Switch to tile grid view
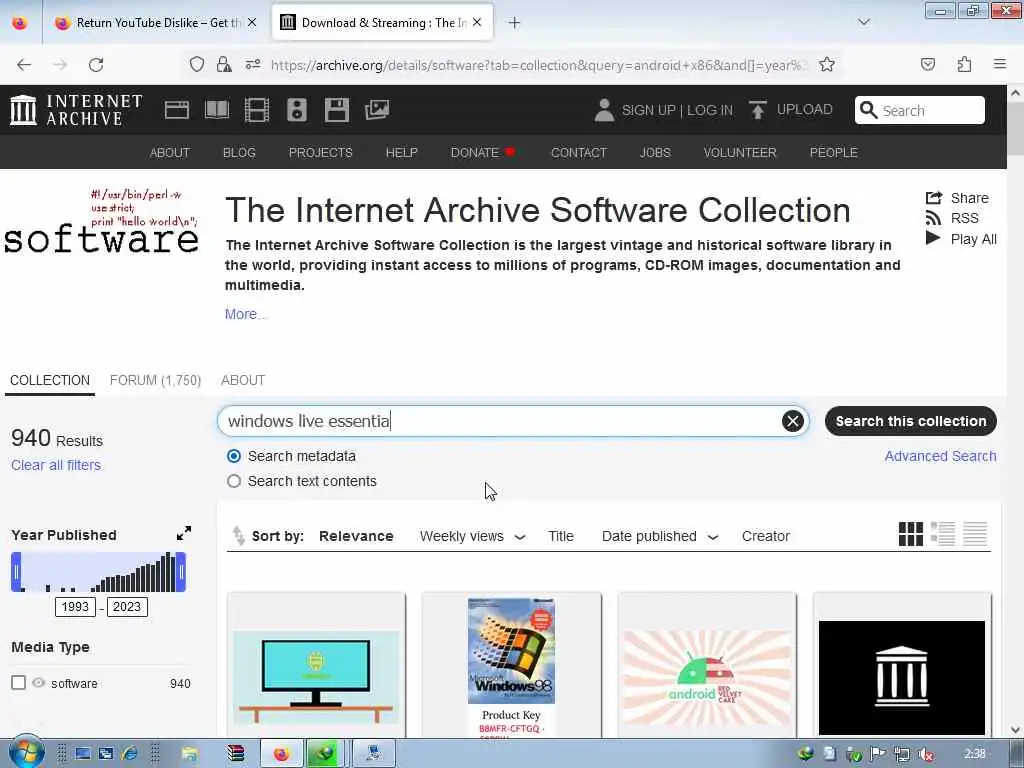Image resolution: width=1024 pixels, height=768 pixels. pos(910,534)
